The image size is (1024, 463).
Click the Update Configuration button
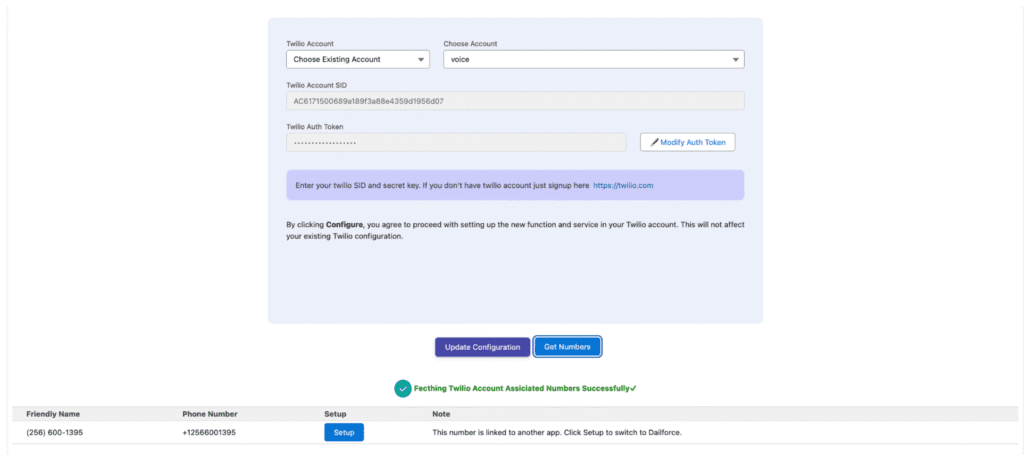[482, 347]
